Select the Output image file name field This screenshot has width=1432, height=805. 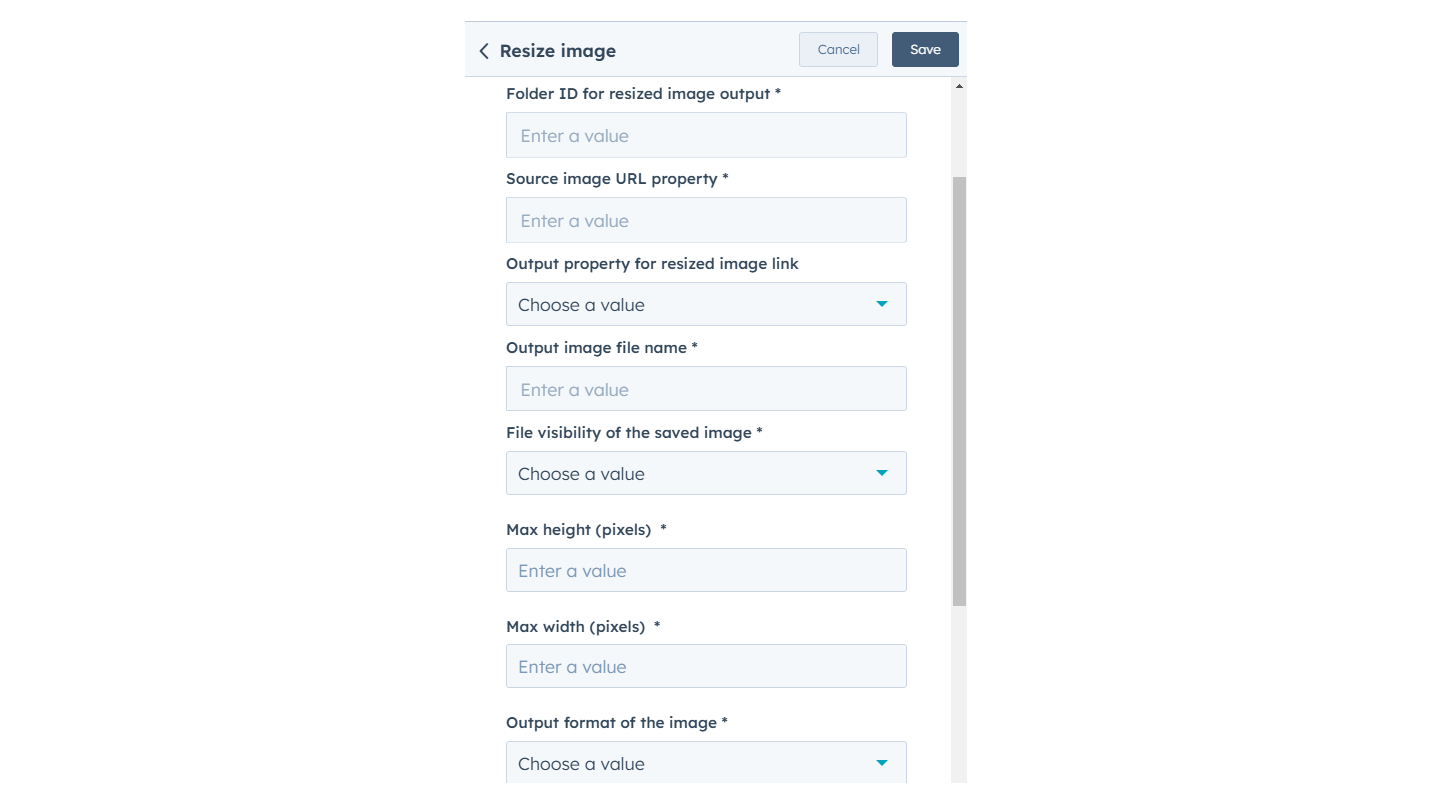click(706, 390)
